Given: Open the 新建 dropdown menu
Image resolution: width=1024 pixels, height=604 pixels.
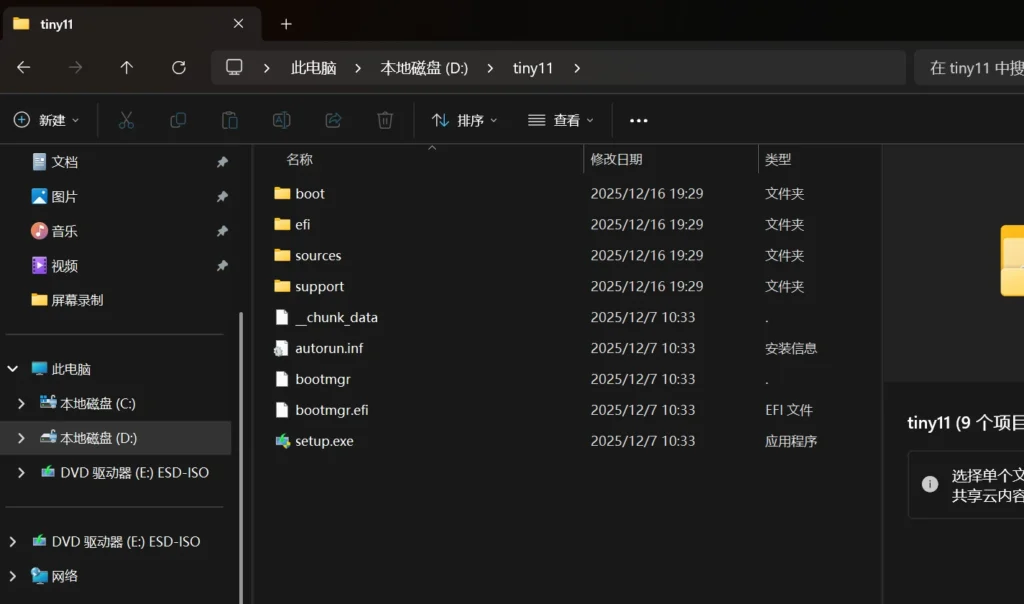Looking at the screenshot, I should click(47, 120).
